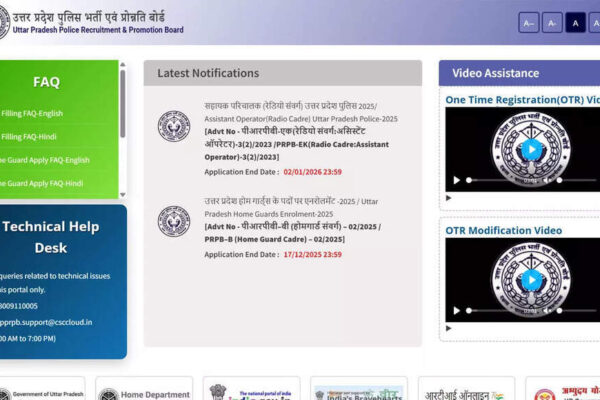Open the 'Filling FAQ-Hindi' link
This screenshot has width=600, height=400.
pos(29,137)
